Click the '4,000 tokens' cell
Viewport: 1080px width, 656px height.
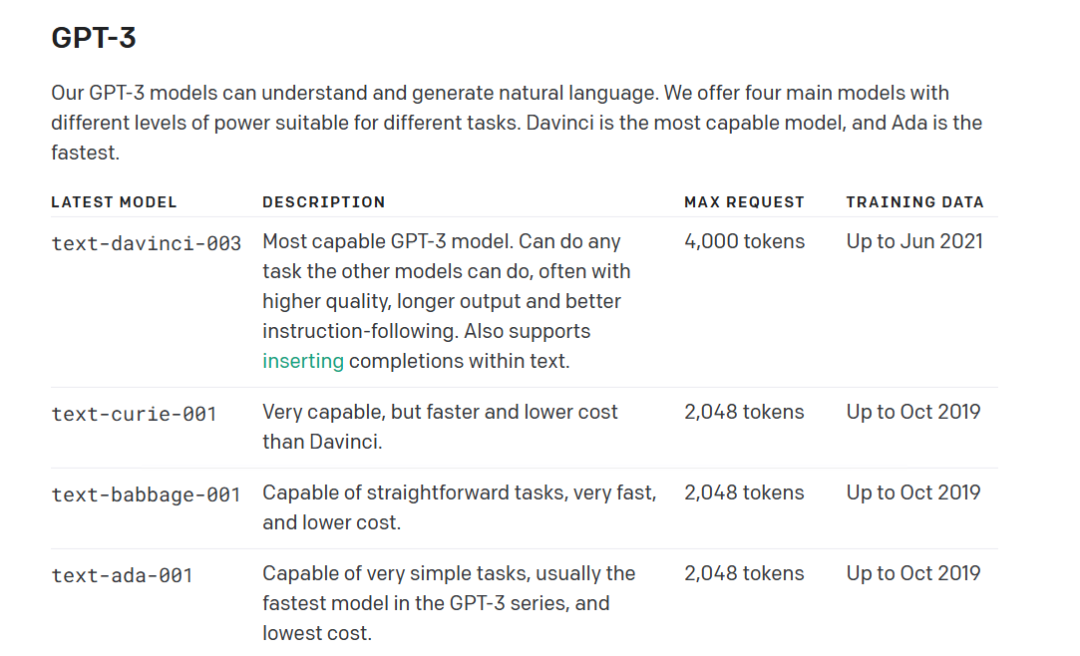click(x=745, y=241)
